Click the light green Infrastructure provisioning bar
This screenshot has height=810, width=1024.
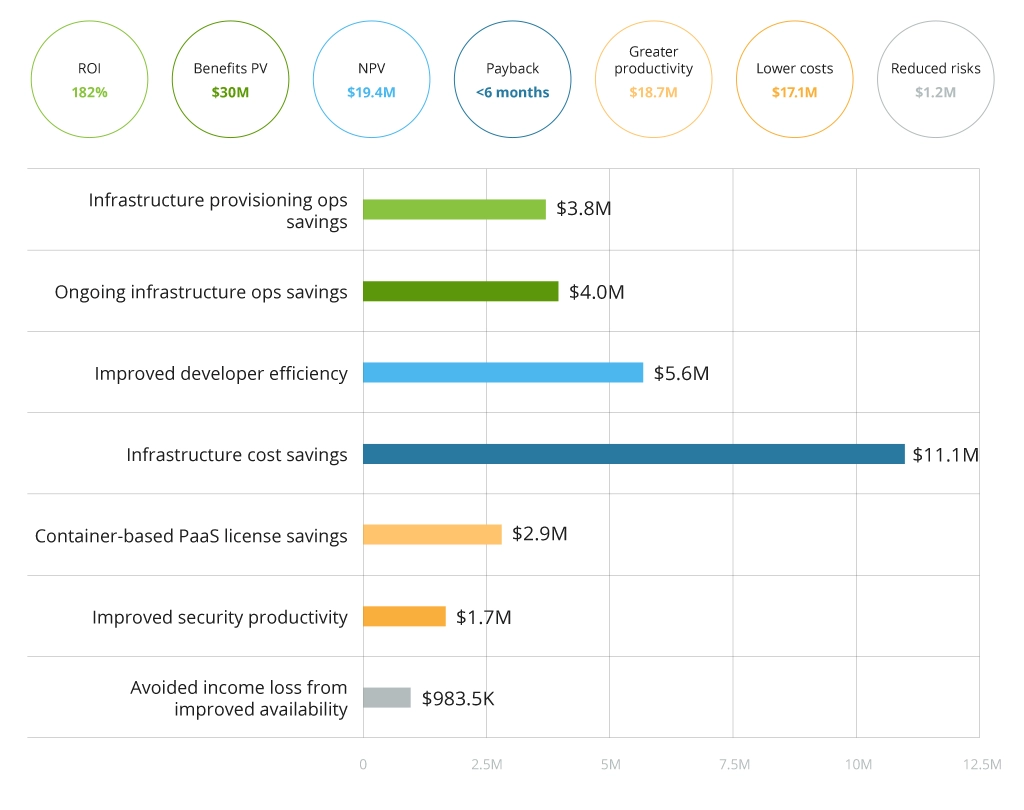455,210
